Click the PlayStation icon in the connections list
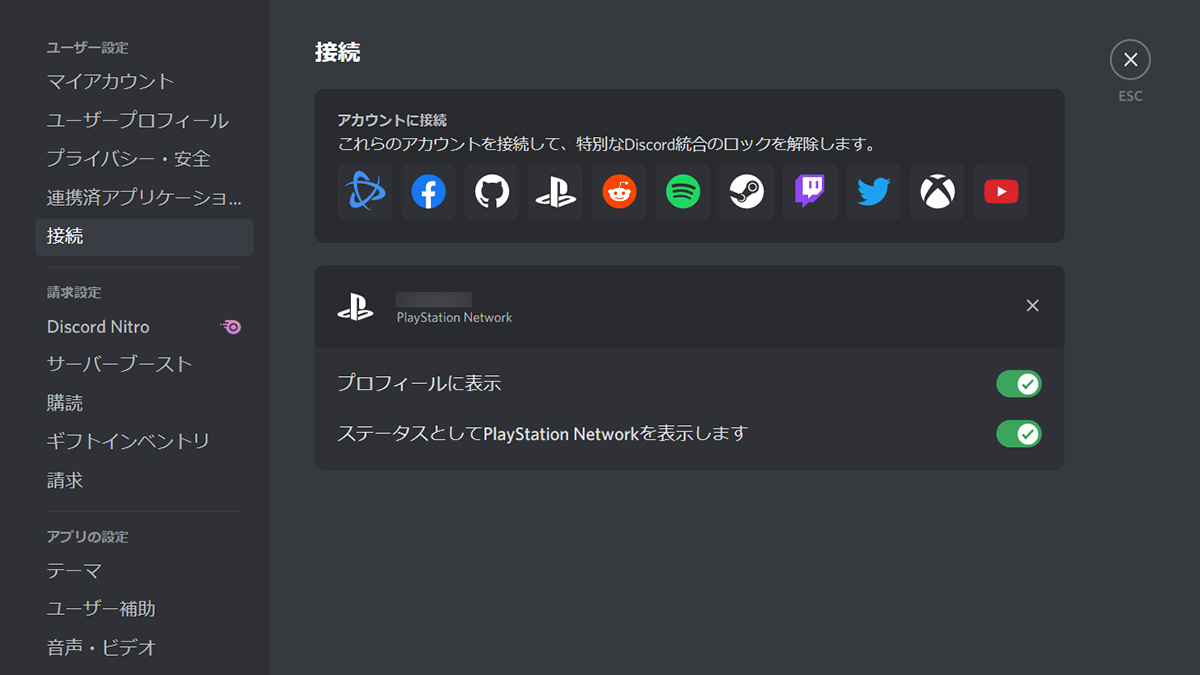The image size is (1200, 675). [355, 306]
